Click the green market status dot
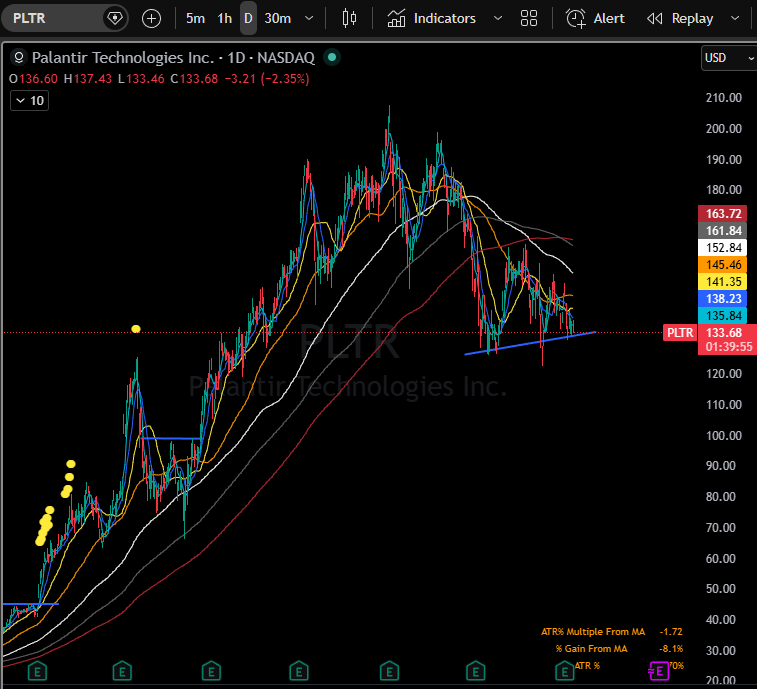The width and height of the screenshot is (757, 689). (332, 57)
